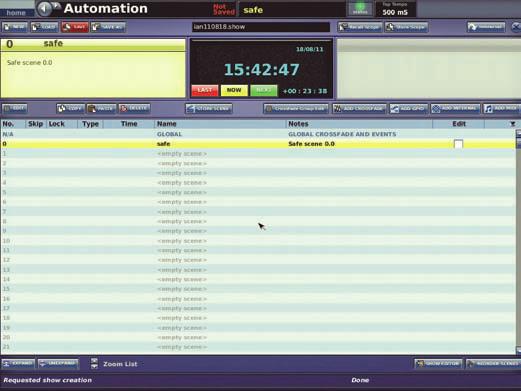Click the green NEXT button
Screen dimensions: 521x391
coord(264,90)
